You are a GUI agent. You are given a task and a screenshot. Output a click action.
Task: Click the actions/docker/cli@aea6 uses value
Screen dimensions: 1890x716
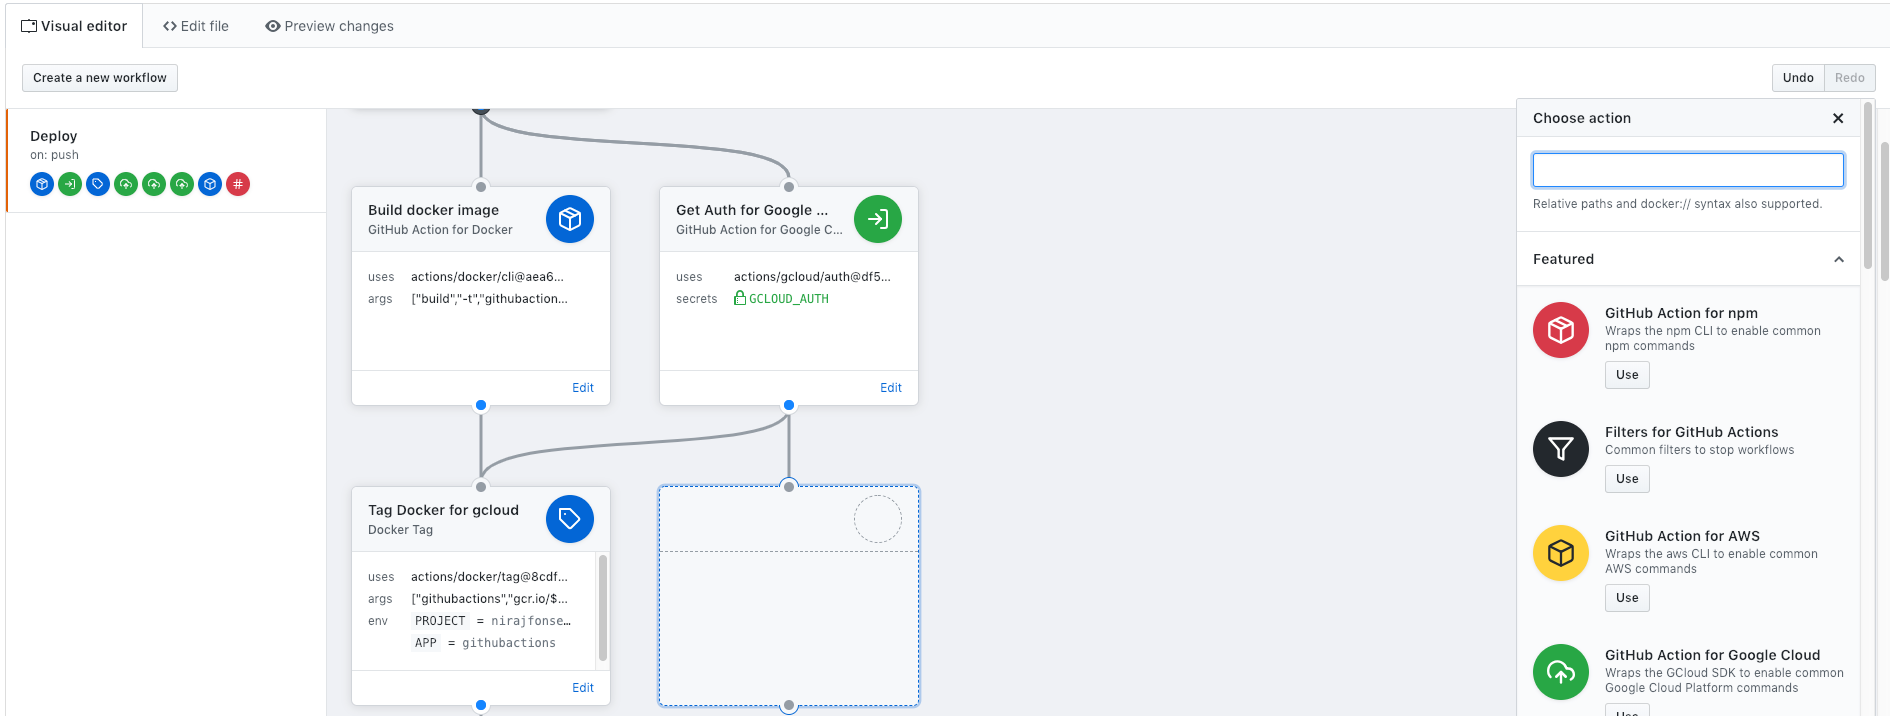[x=487, y=277]
